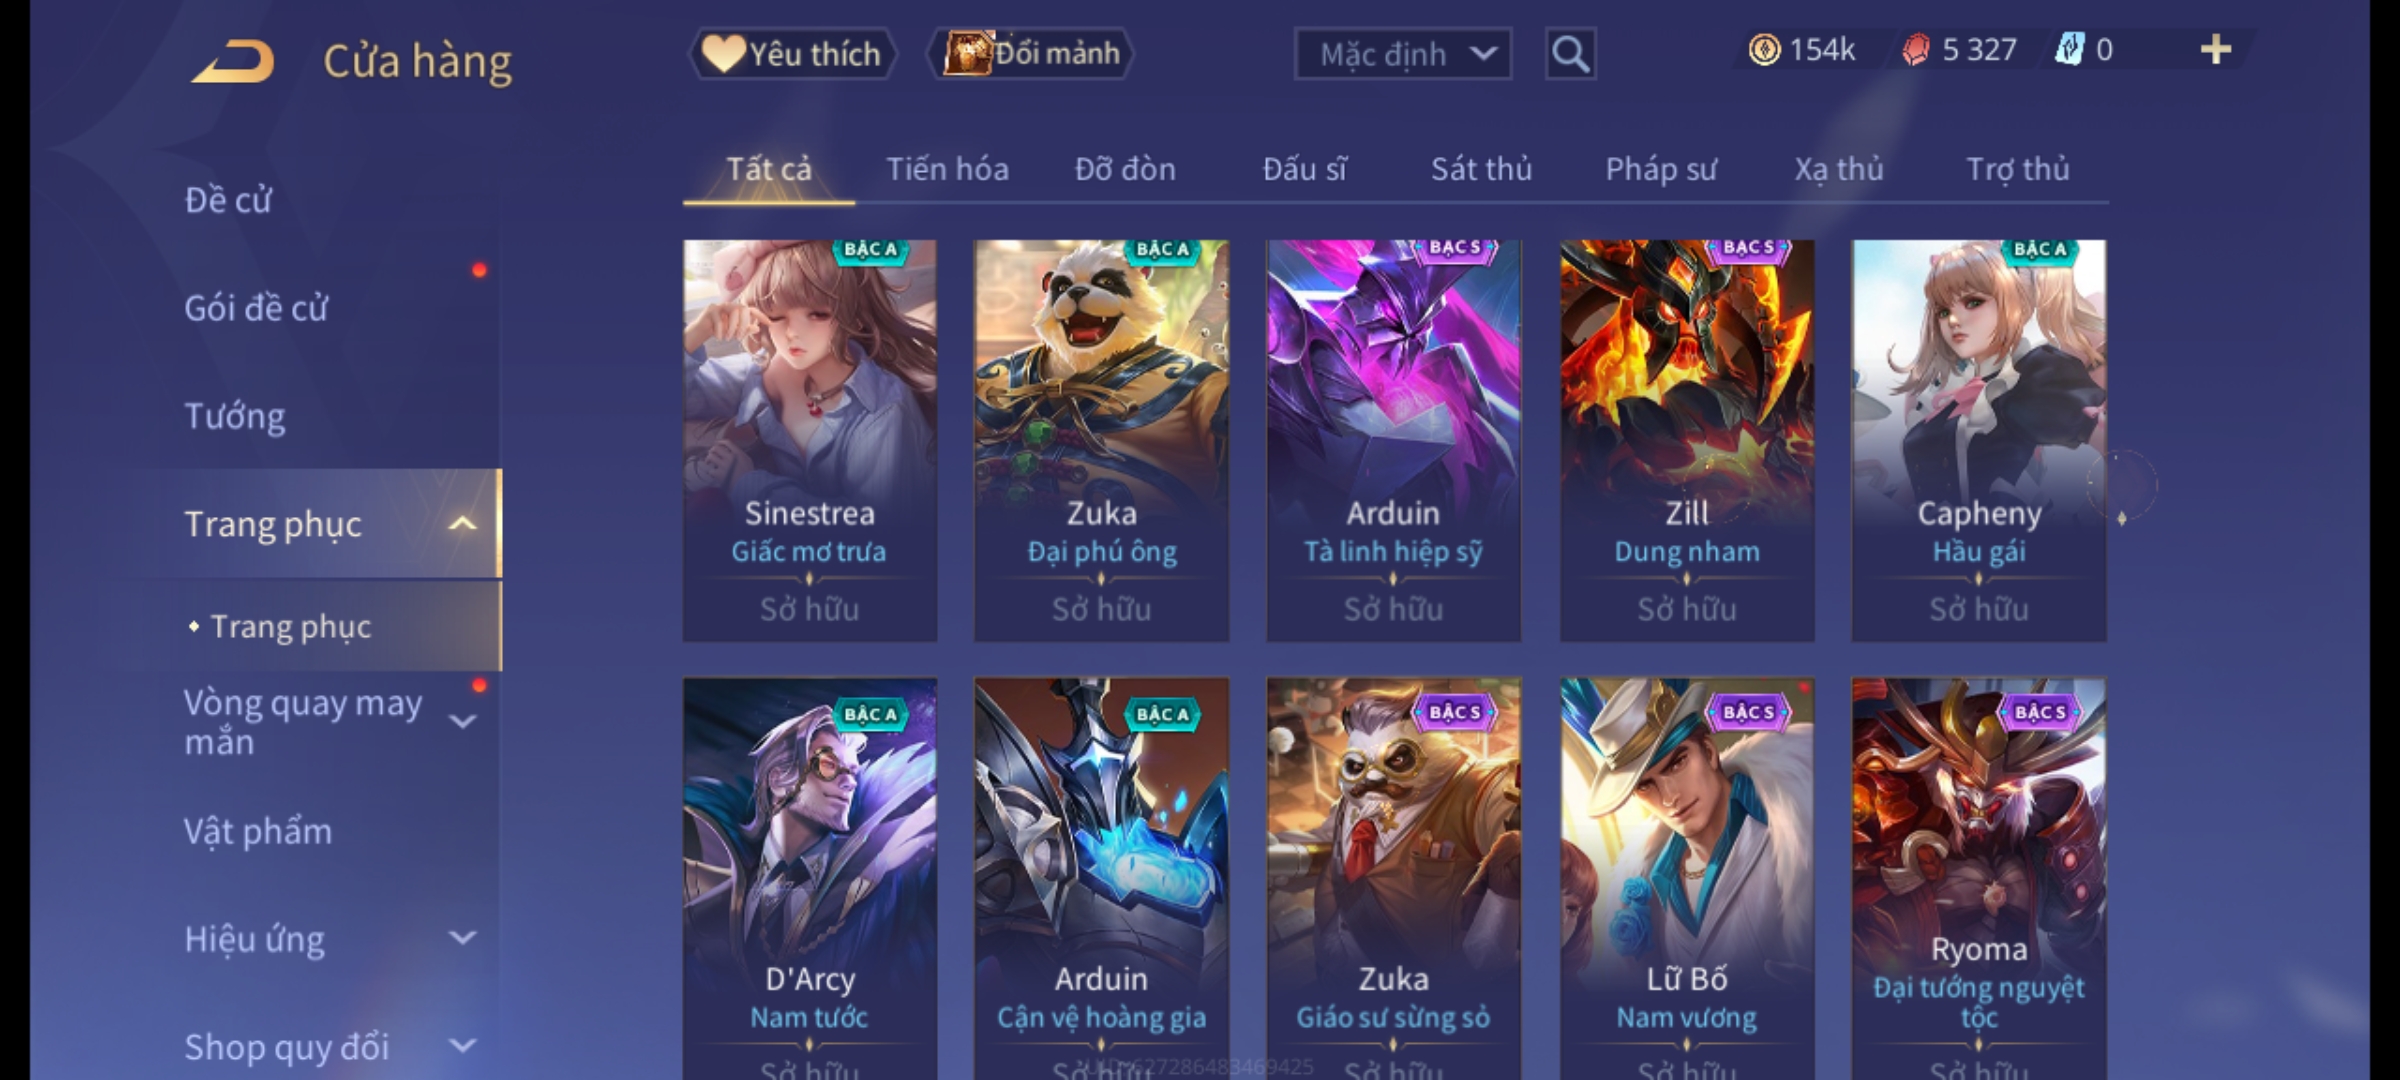Open Tướng in the sidebar
The image size is (2400, 1080).
[x=235, y=415]
